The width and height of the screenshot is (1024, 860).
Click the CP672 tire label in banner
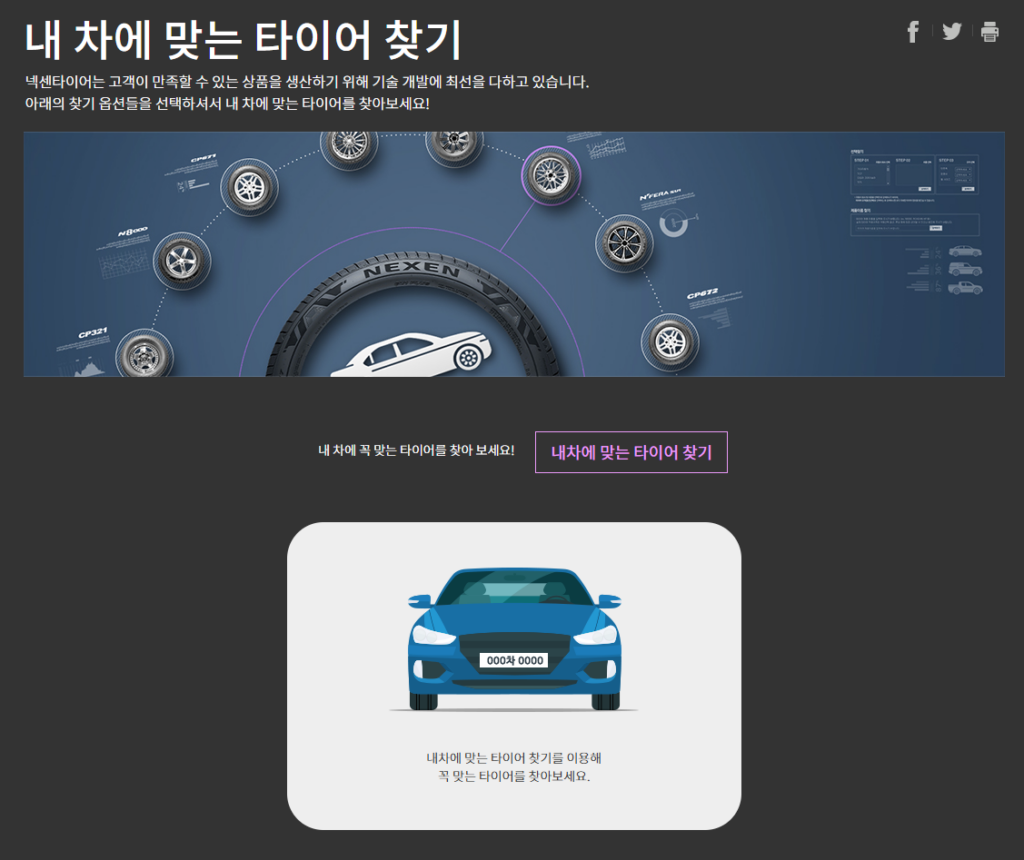pos(702,293)
